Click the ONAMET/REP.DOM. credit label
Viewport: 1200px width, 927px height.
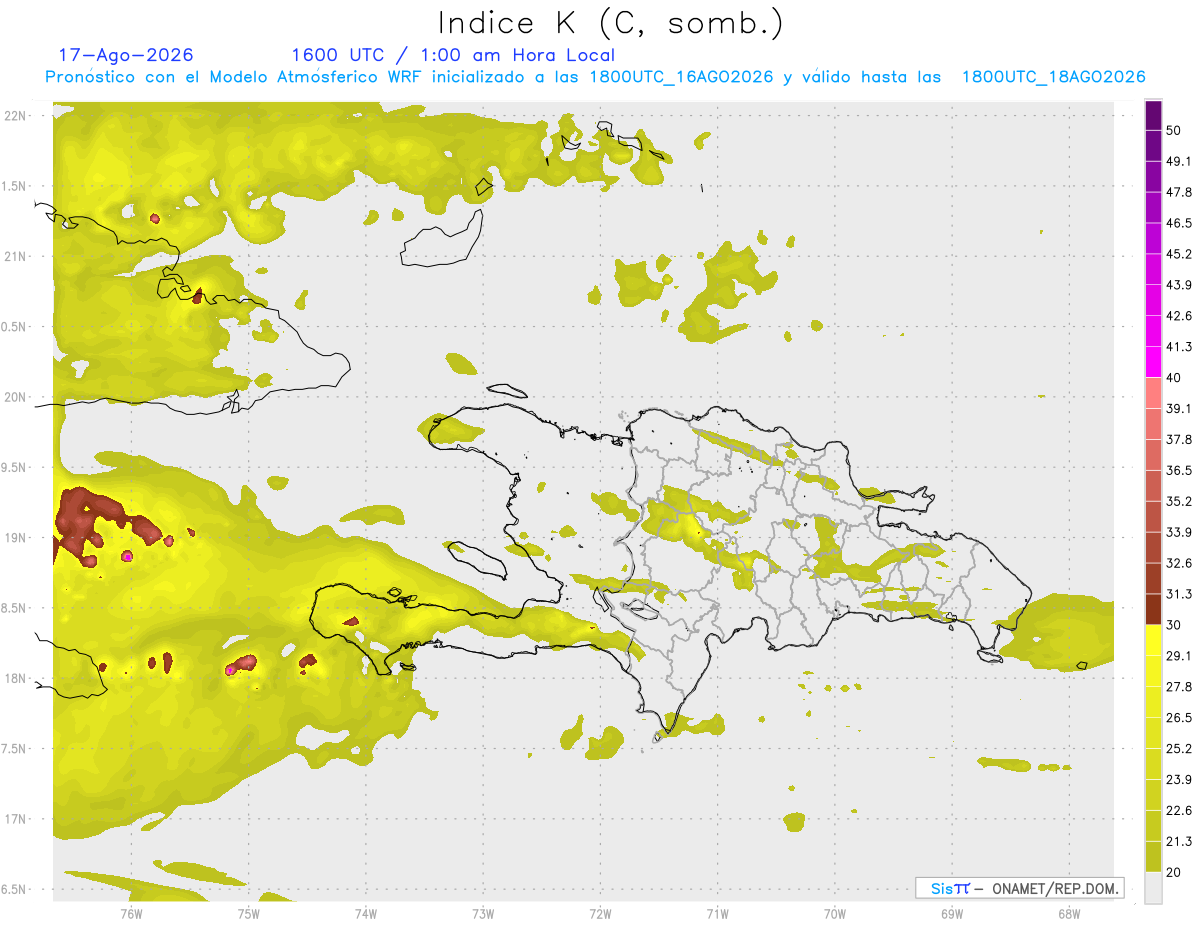click(1055, 888)
